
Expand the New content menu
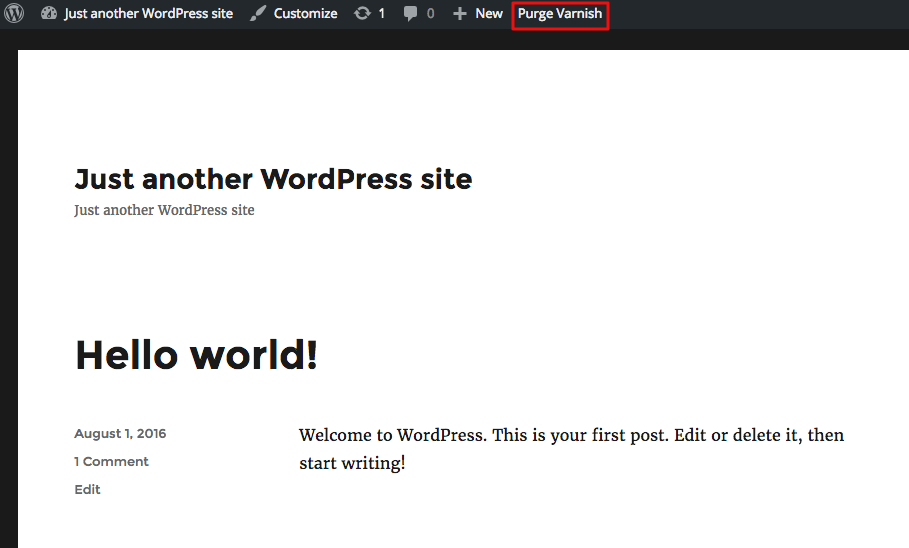pos(489,14)
